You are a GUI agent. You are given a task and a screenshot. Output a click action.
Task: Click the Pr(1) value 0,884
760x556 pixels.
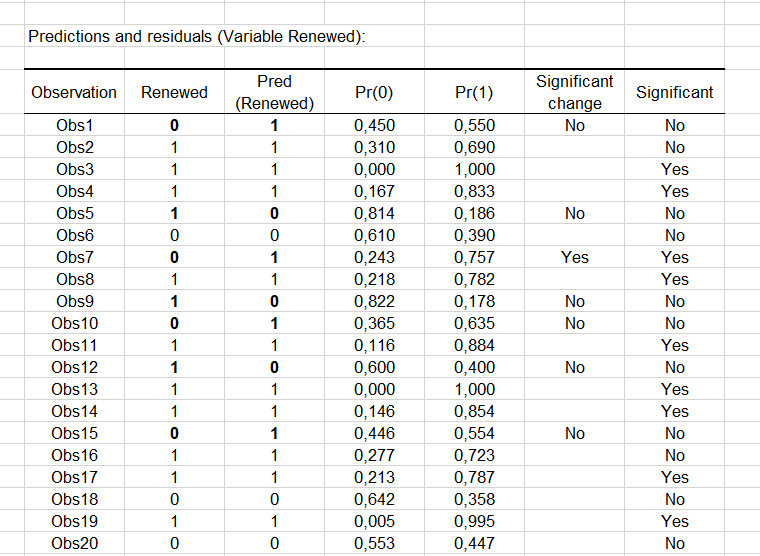(475, 346)
